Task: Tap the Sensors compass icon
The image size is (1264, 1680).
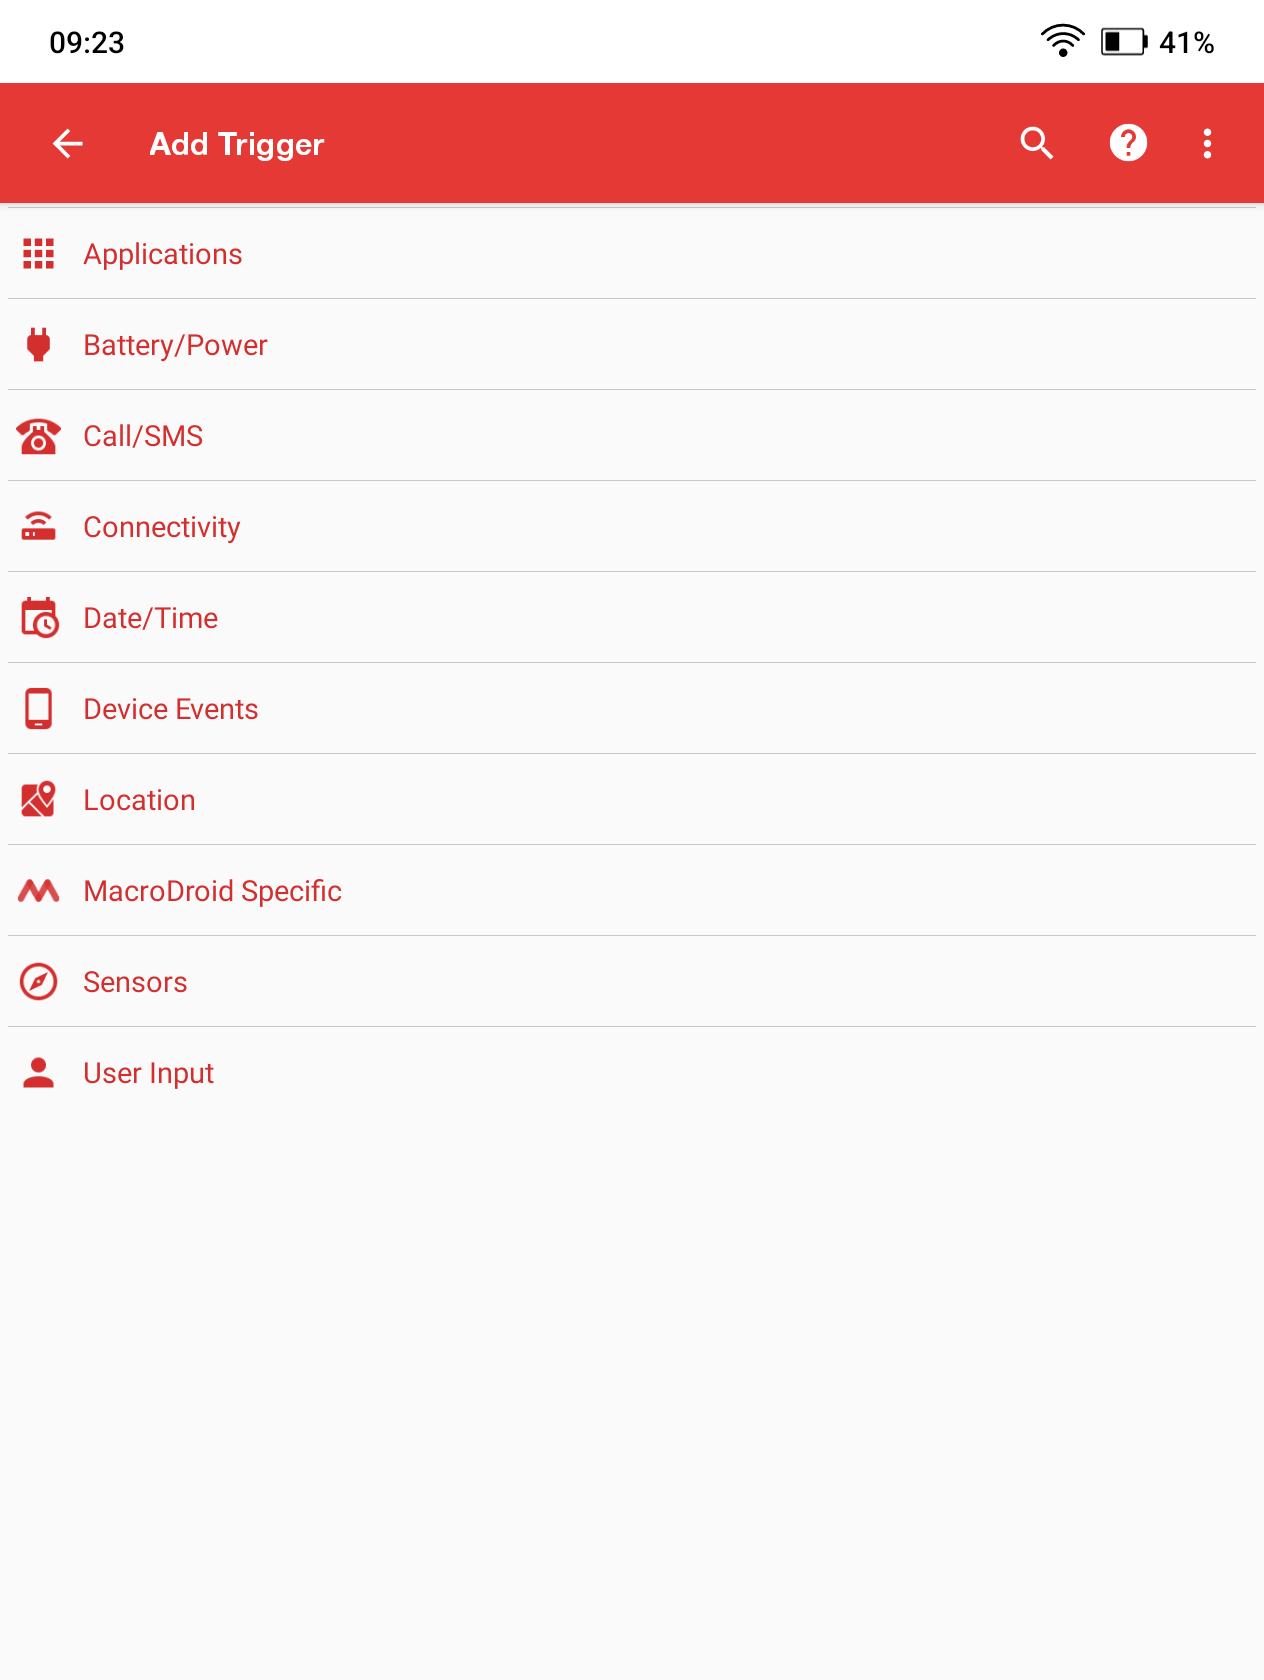Action: 39,982
